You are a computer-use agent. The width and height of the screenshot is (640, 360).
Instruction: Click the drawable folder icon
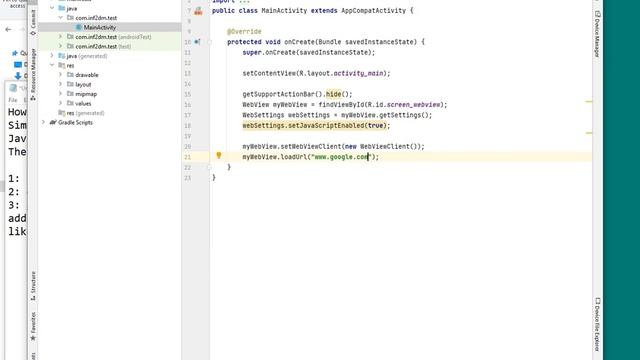click(x=70, y=75)
